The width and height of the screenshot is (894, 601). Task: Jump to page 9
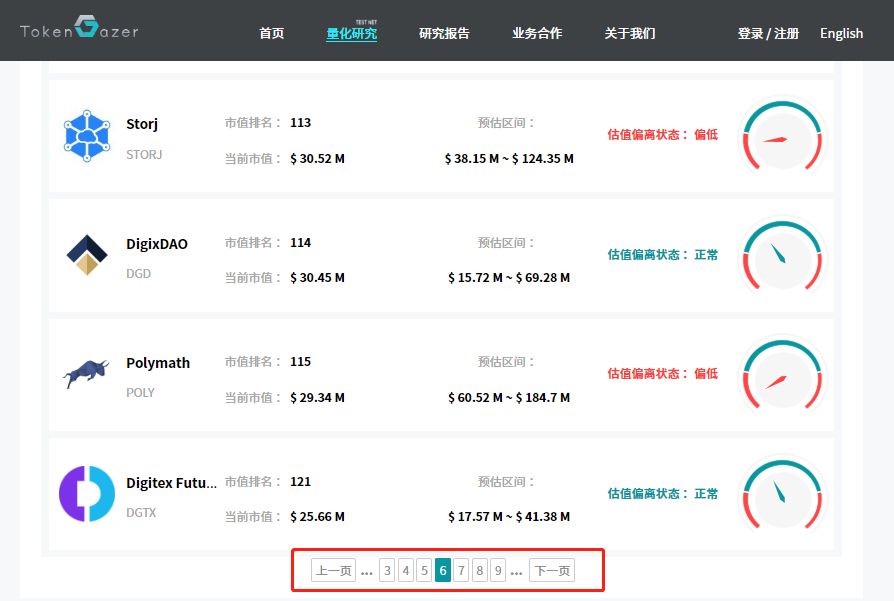point(498,570)
